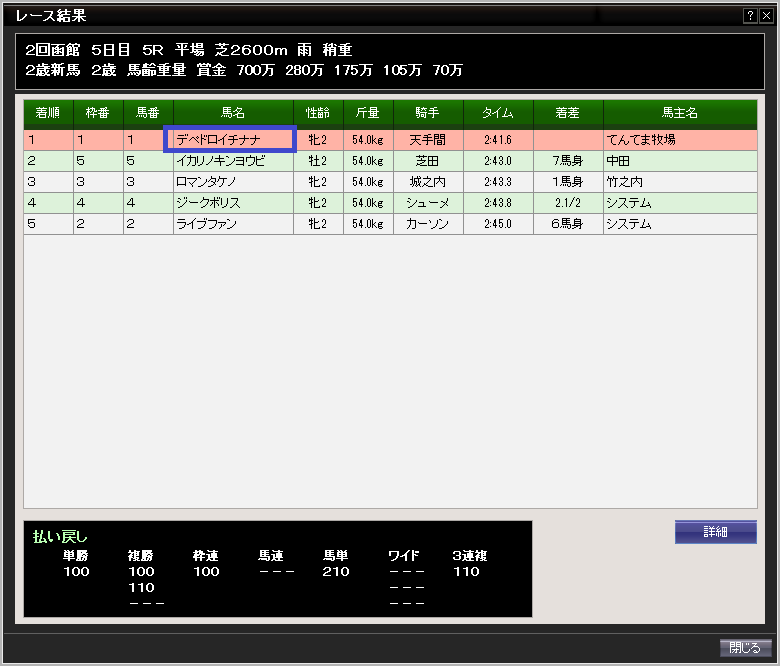This screenshot has width=780, height=666.
Task: Click jockey 城之内 cell
Action: (x=428, y=182)
